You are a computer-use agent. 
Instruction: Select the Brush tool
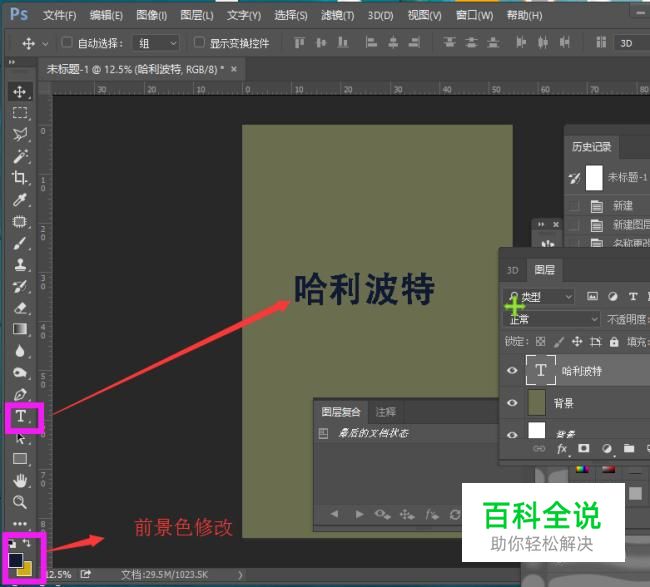coord(19,243)
